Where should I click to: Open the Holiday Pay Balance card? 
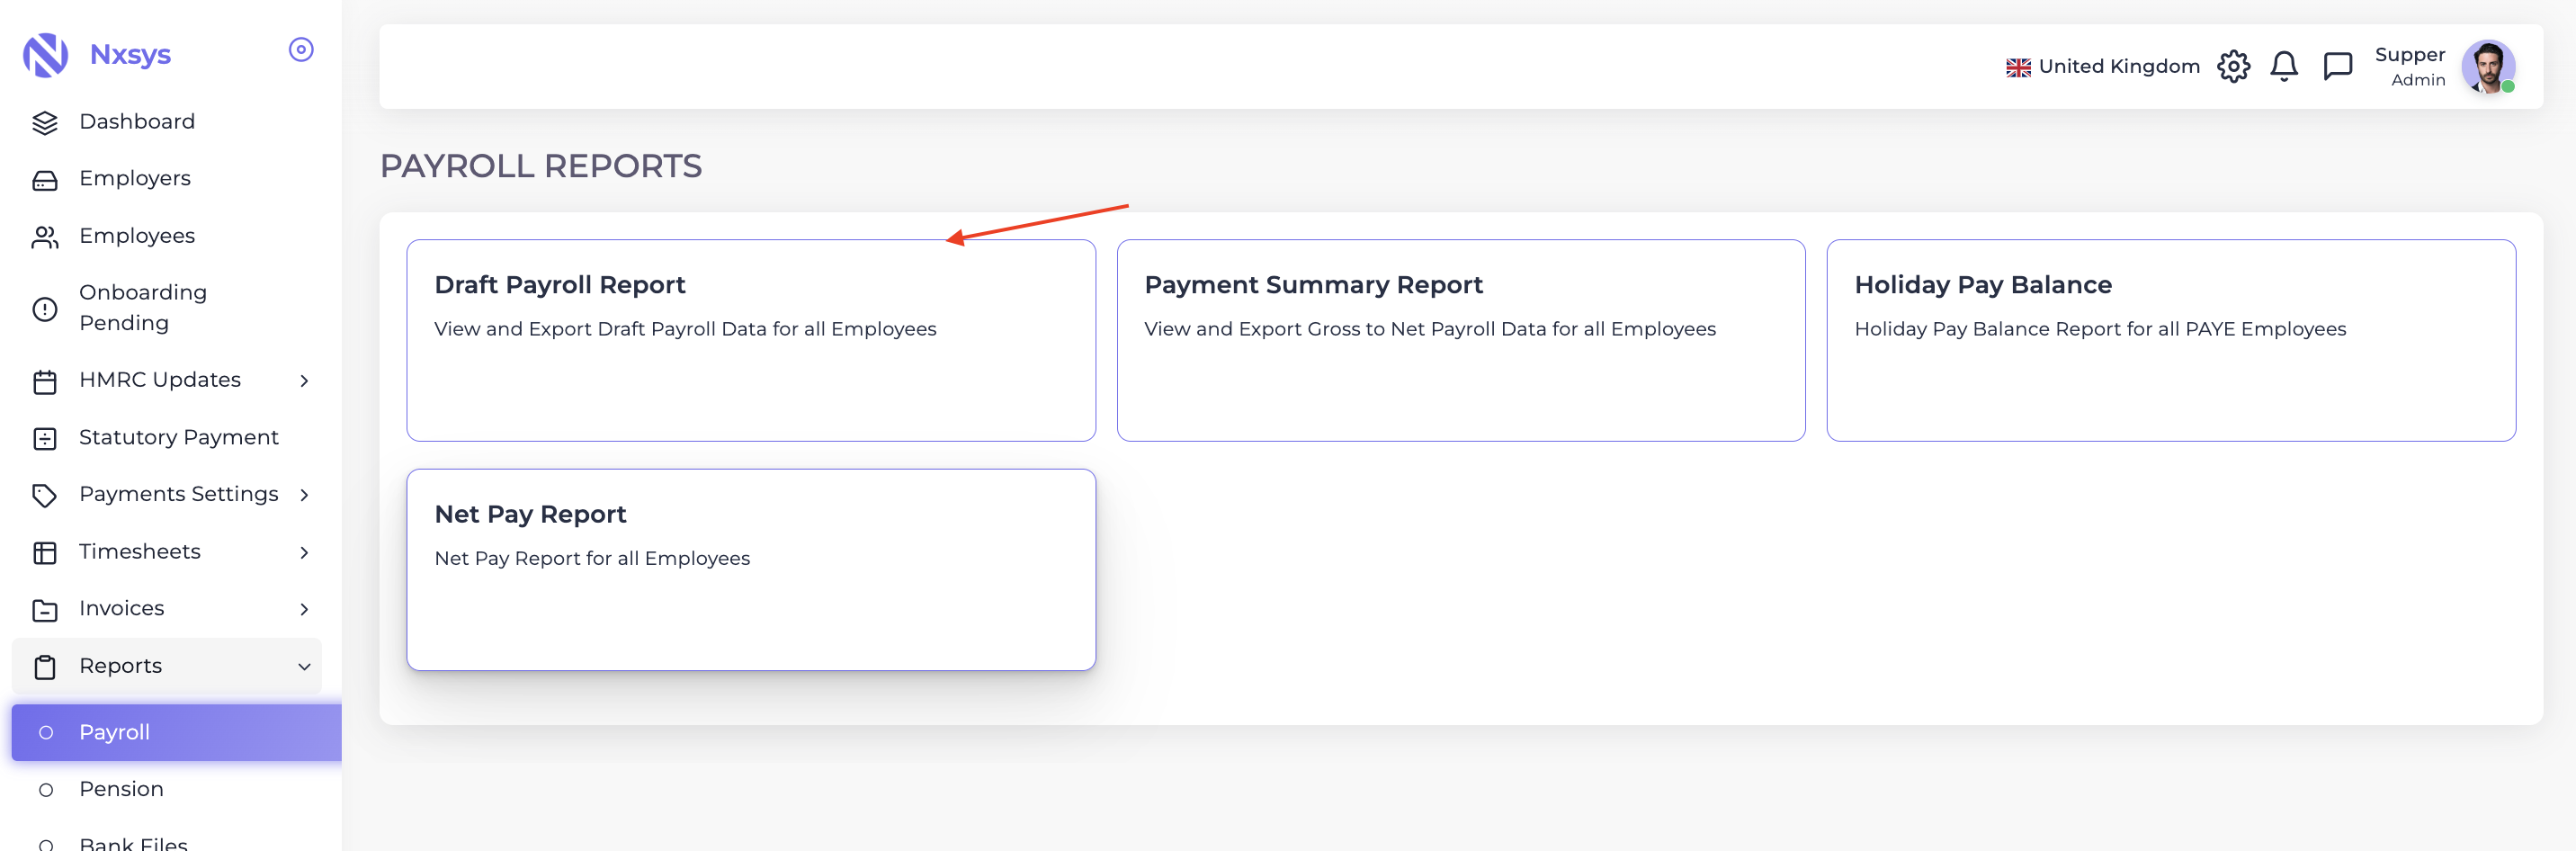click(2171, 340)
